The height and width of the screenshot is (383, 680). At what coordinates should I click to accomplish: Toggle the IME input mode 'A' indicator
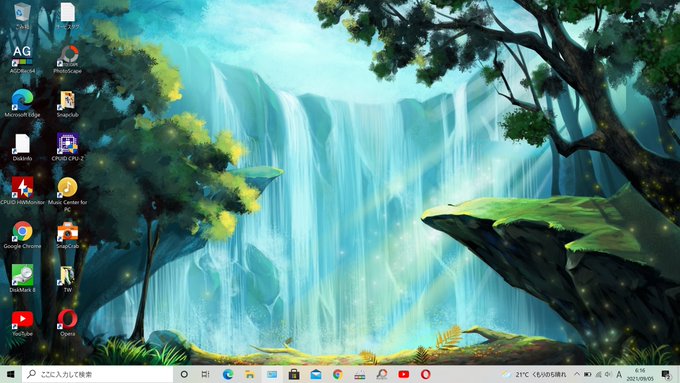point(619,374)
